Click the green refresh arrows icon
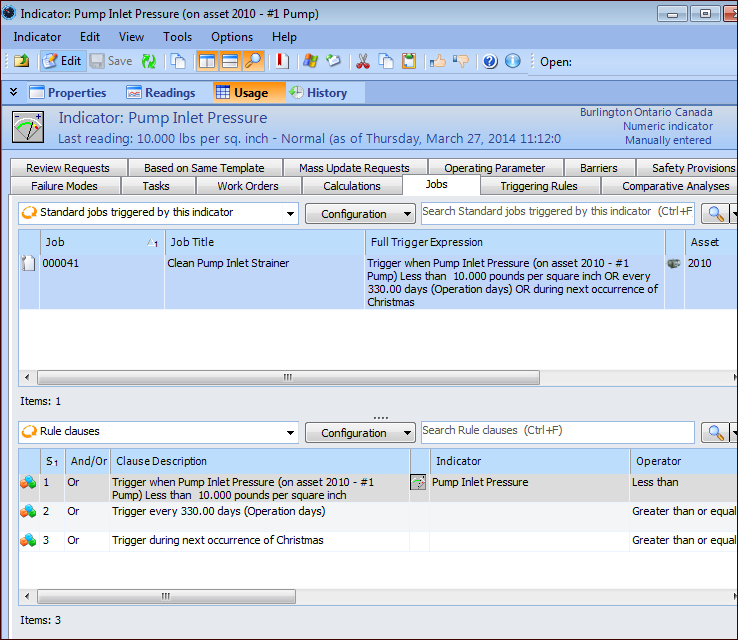This screenshot has height=640, width=738. (149, 61)
